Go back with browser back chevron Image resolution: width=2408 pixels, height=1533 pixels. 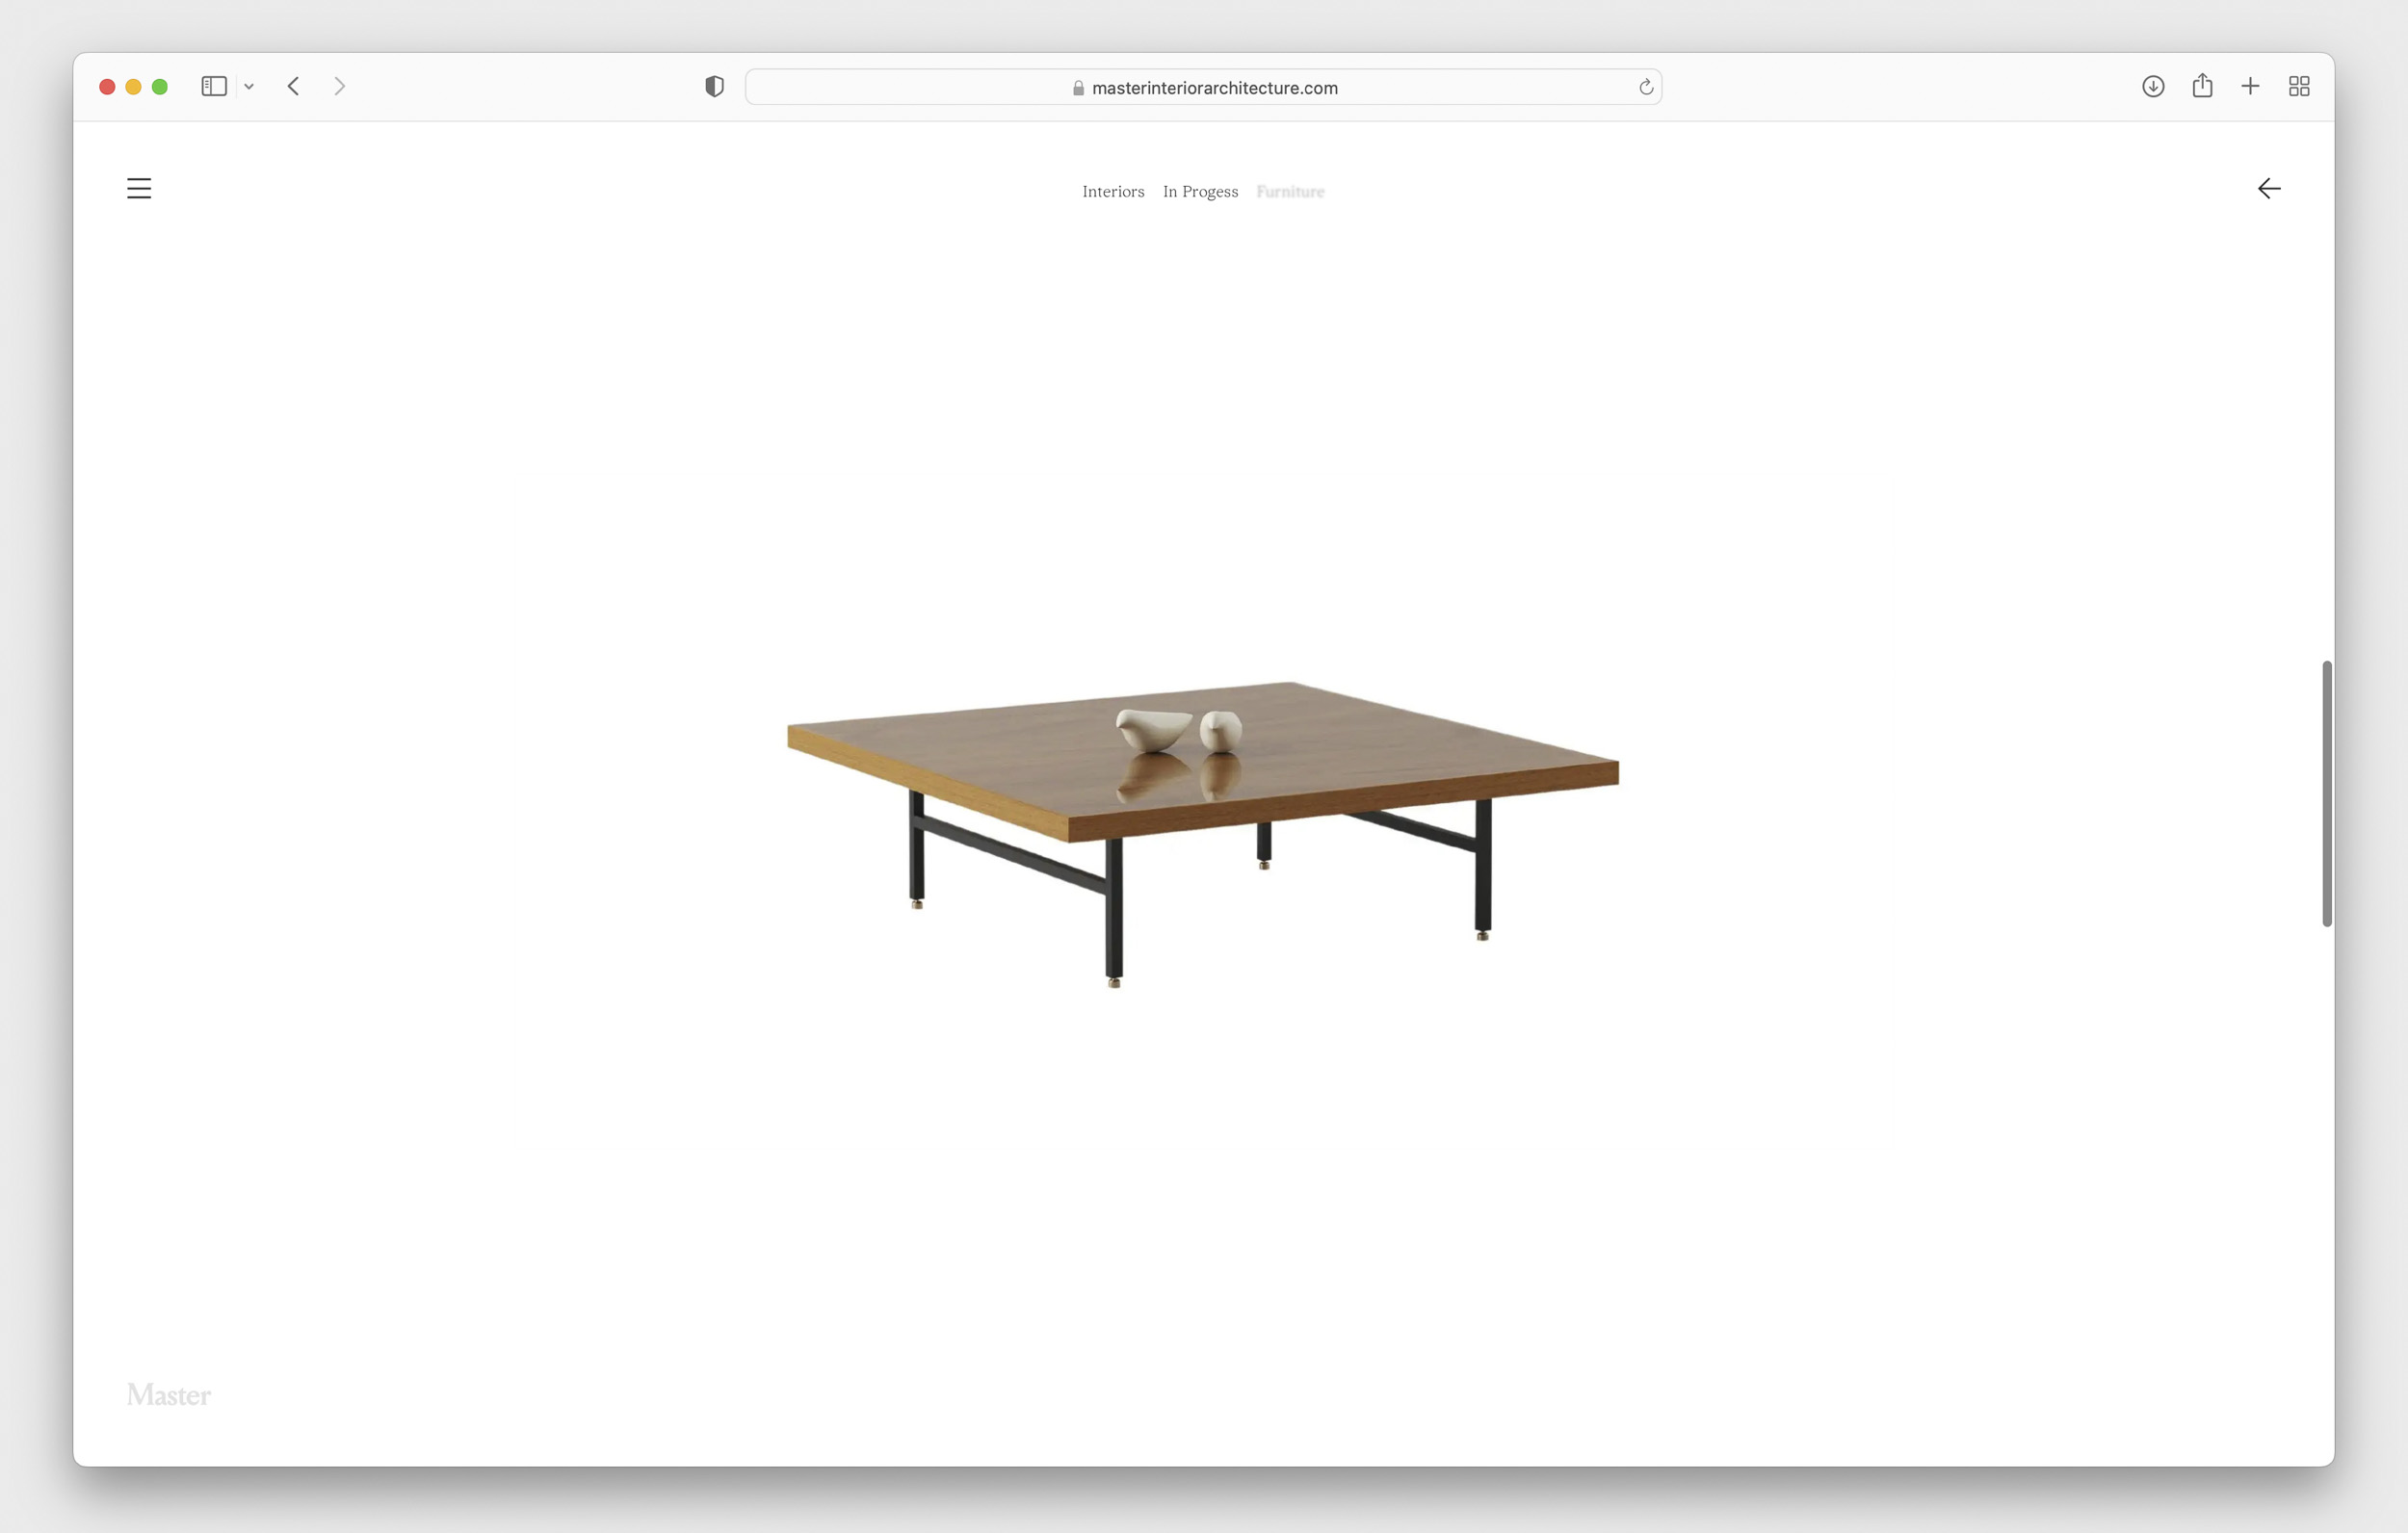click(293, 87)
